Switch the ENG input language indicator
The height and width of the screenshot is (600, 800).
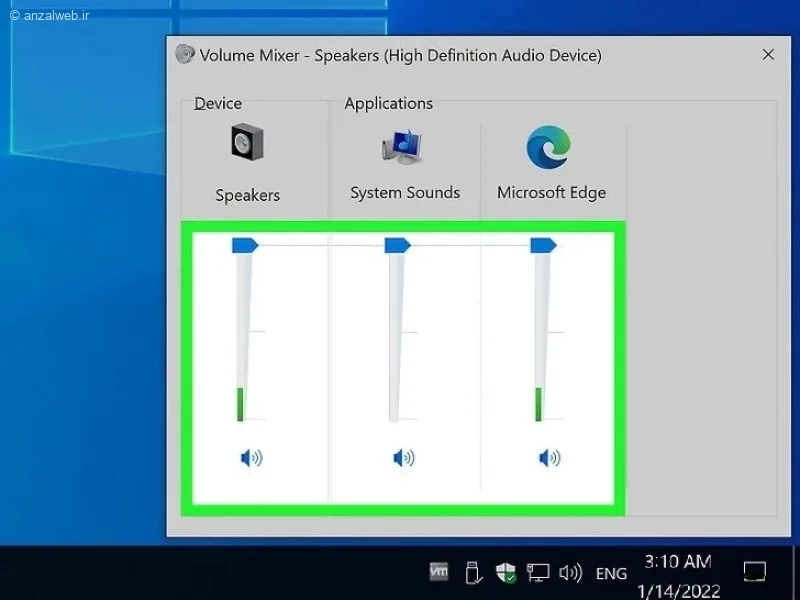point(611,573)
